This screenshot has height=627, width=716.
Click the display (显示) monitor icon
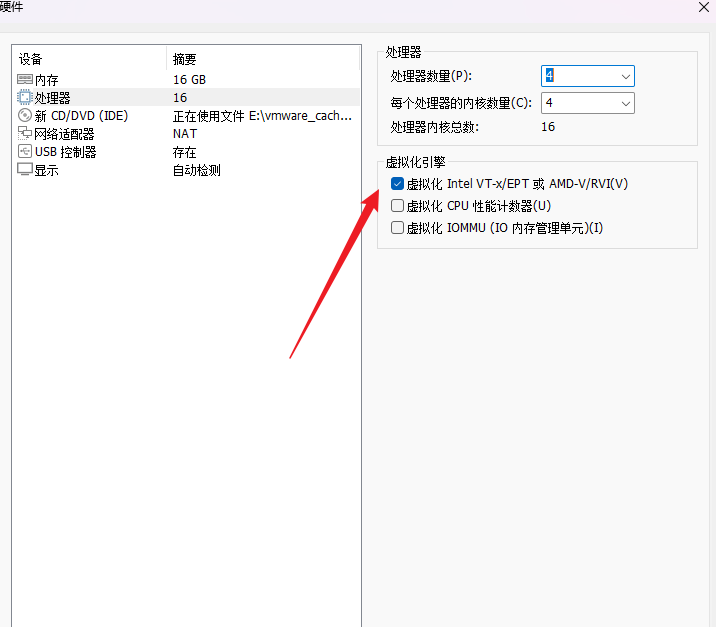click(25, 169)
